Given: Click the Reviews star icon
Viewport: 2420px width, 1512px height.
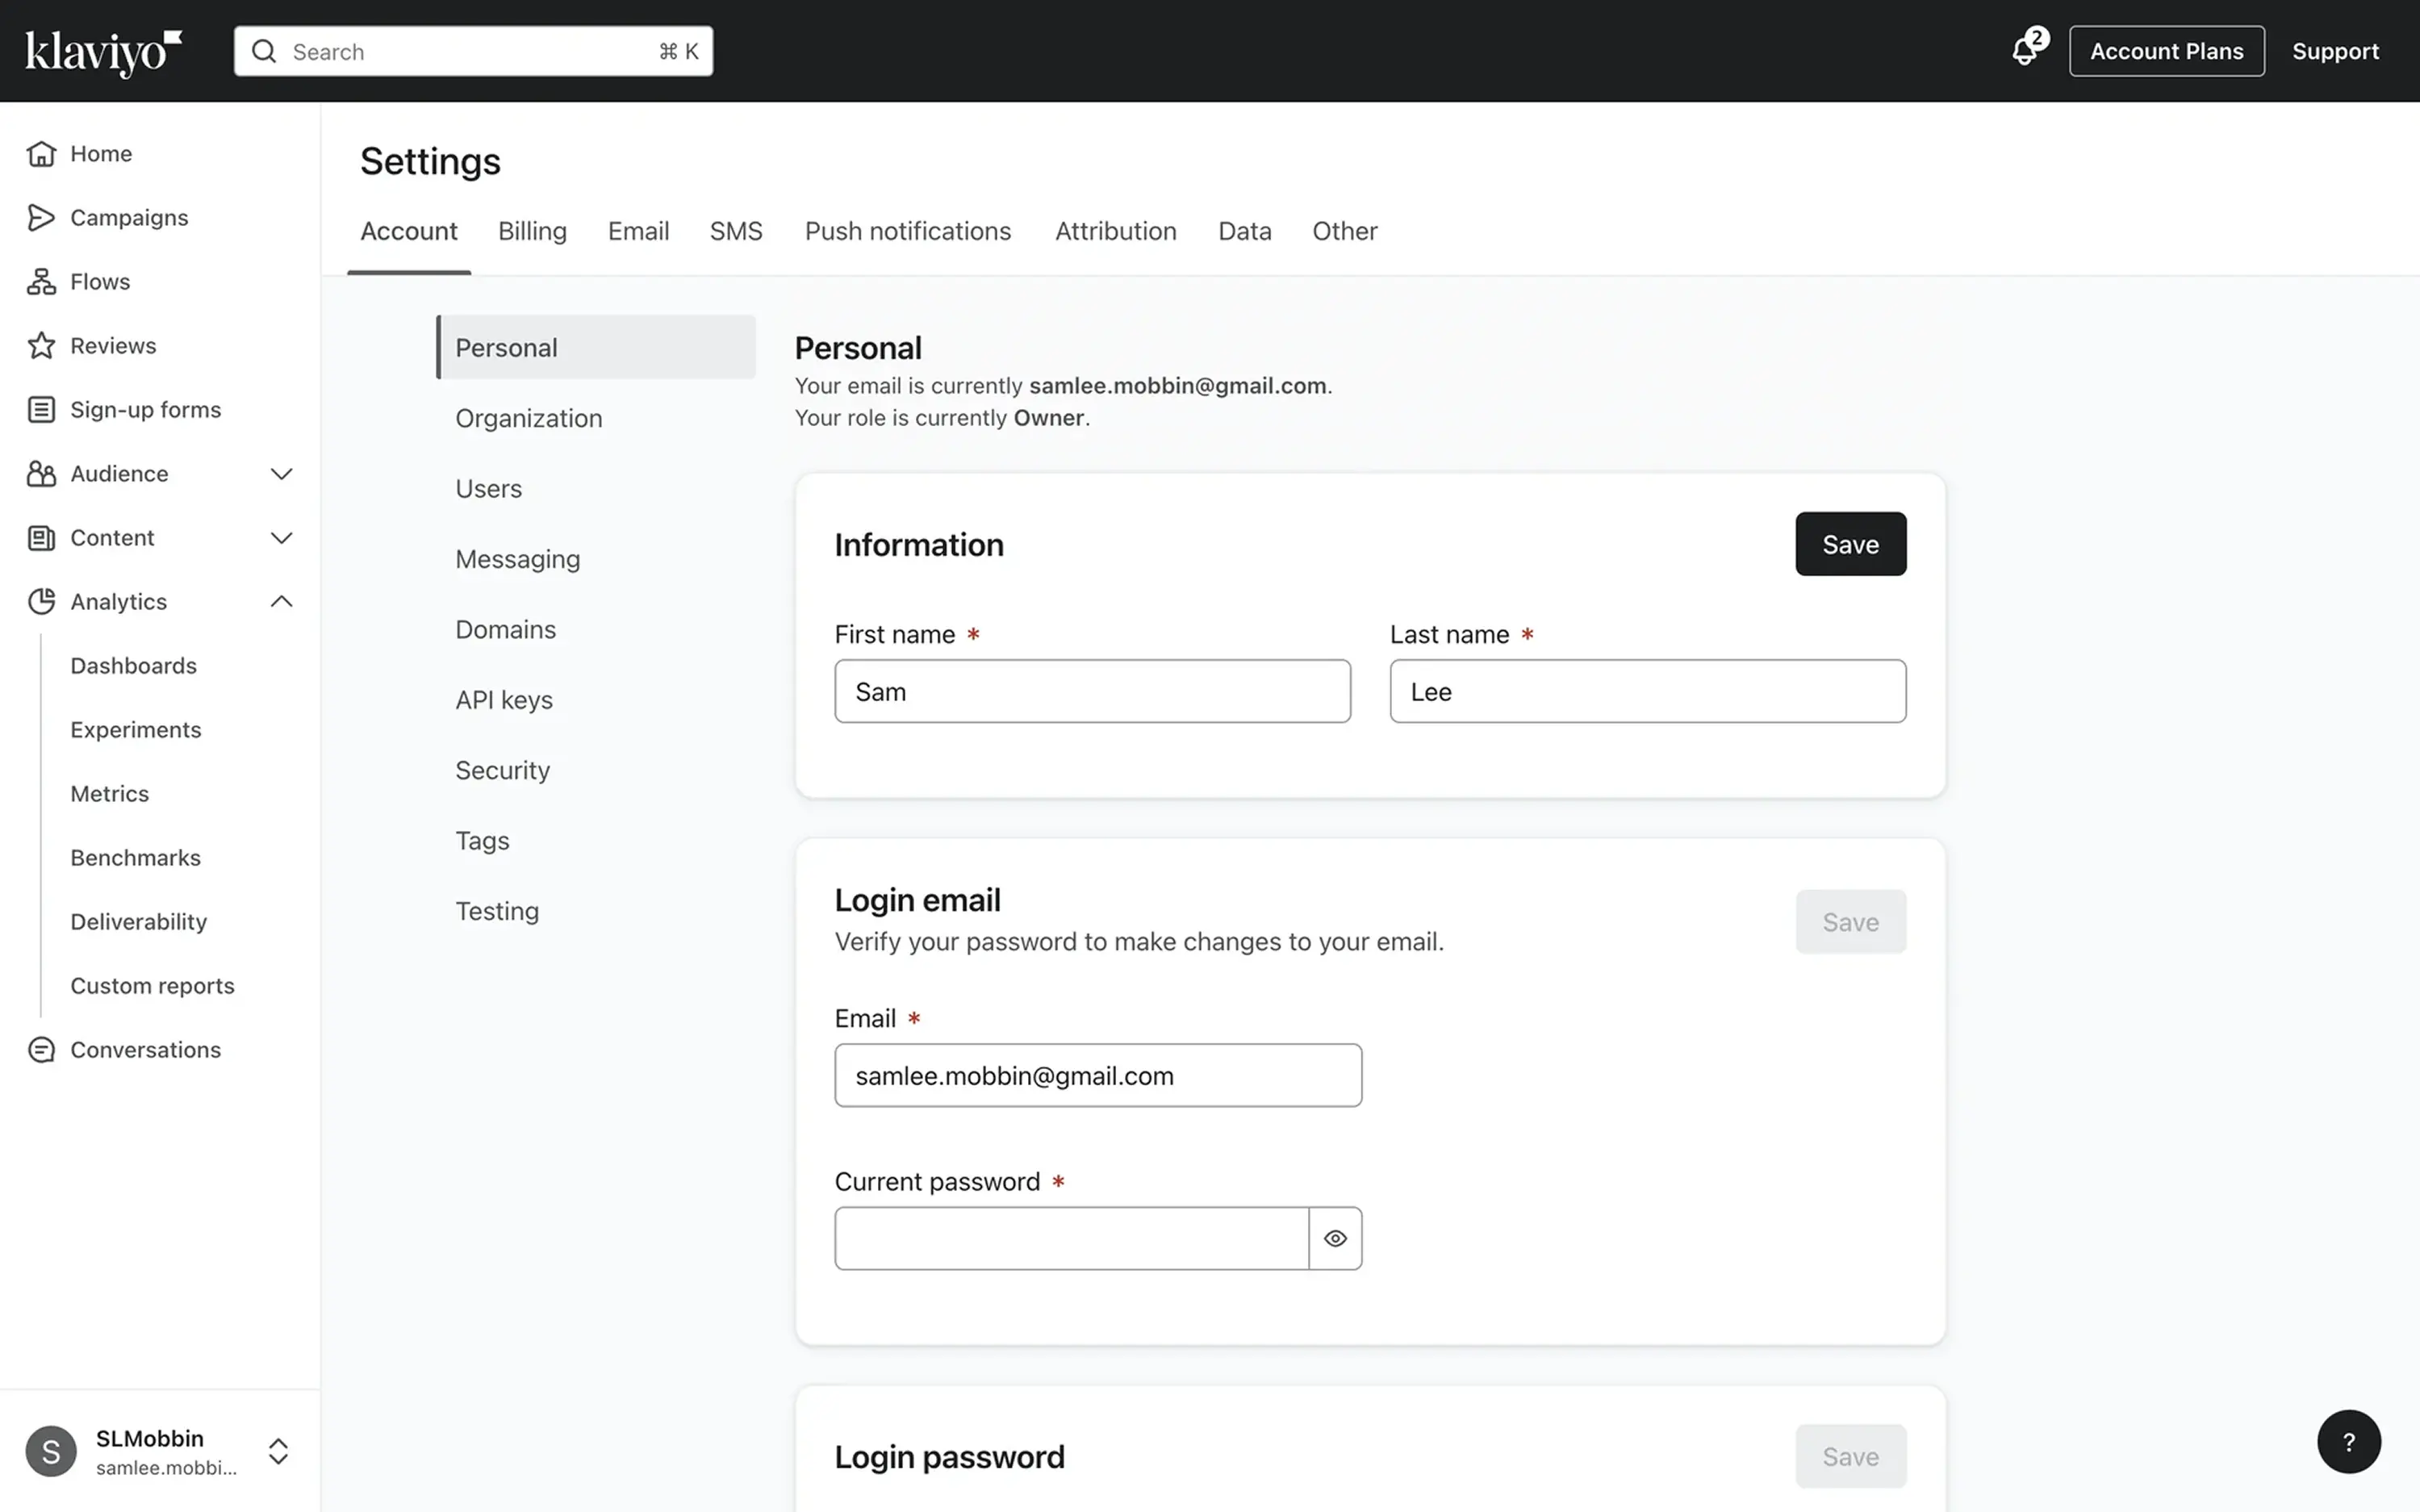Looking at the screenshot, I should click(41, 345).
